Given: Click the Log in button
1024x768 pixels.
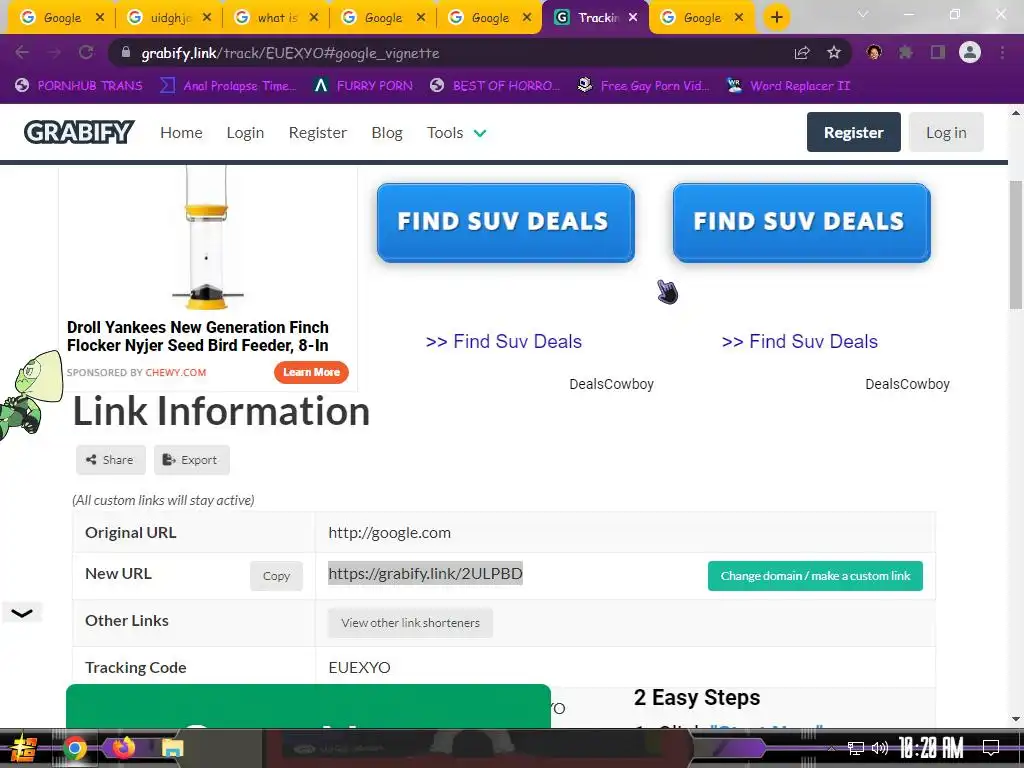Looking at the screenshot, I should point(946,132).
